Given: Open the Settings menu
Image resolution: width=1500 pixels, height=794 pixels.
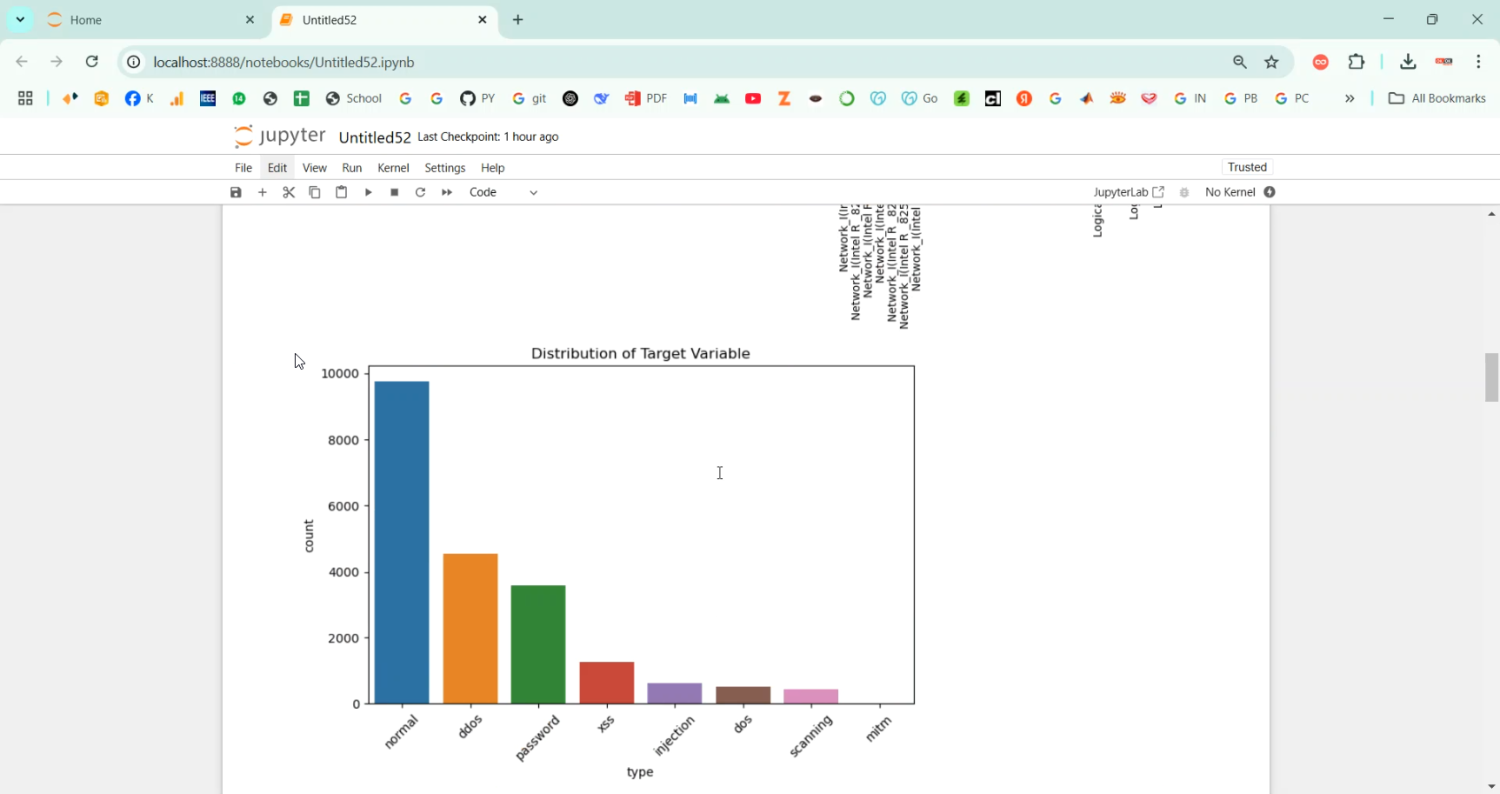Looking at the screenshot, I should (x=445, y=168).
